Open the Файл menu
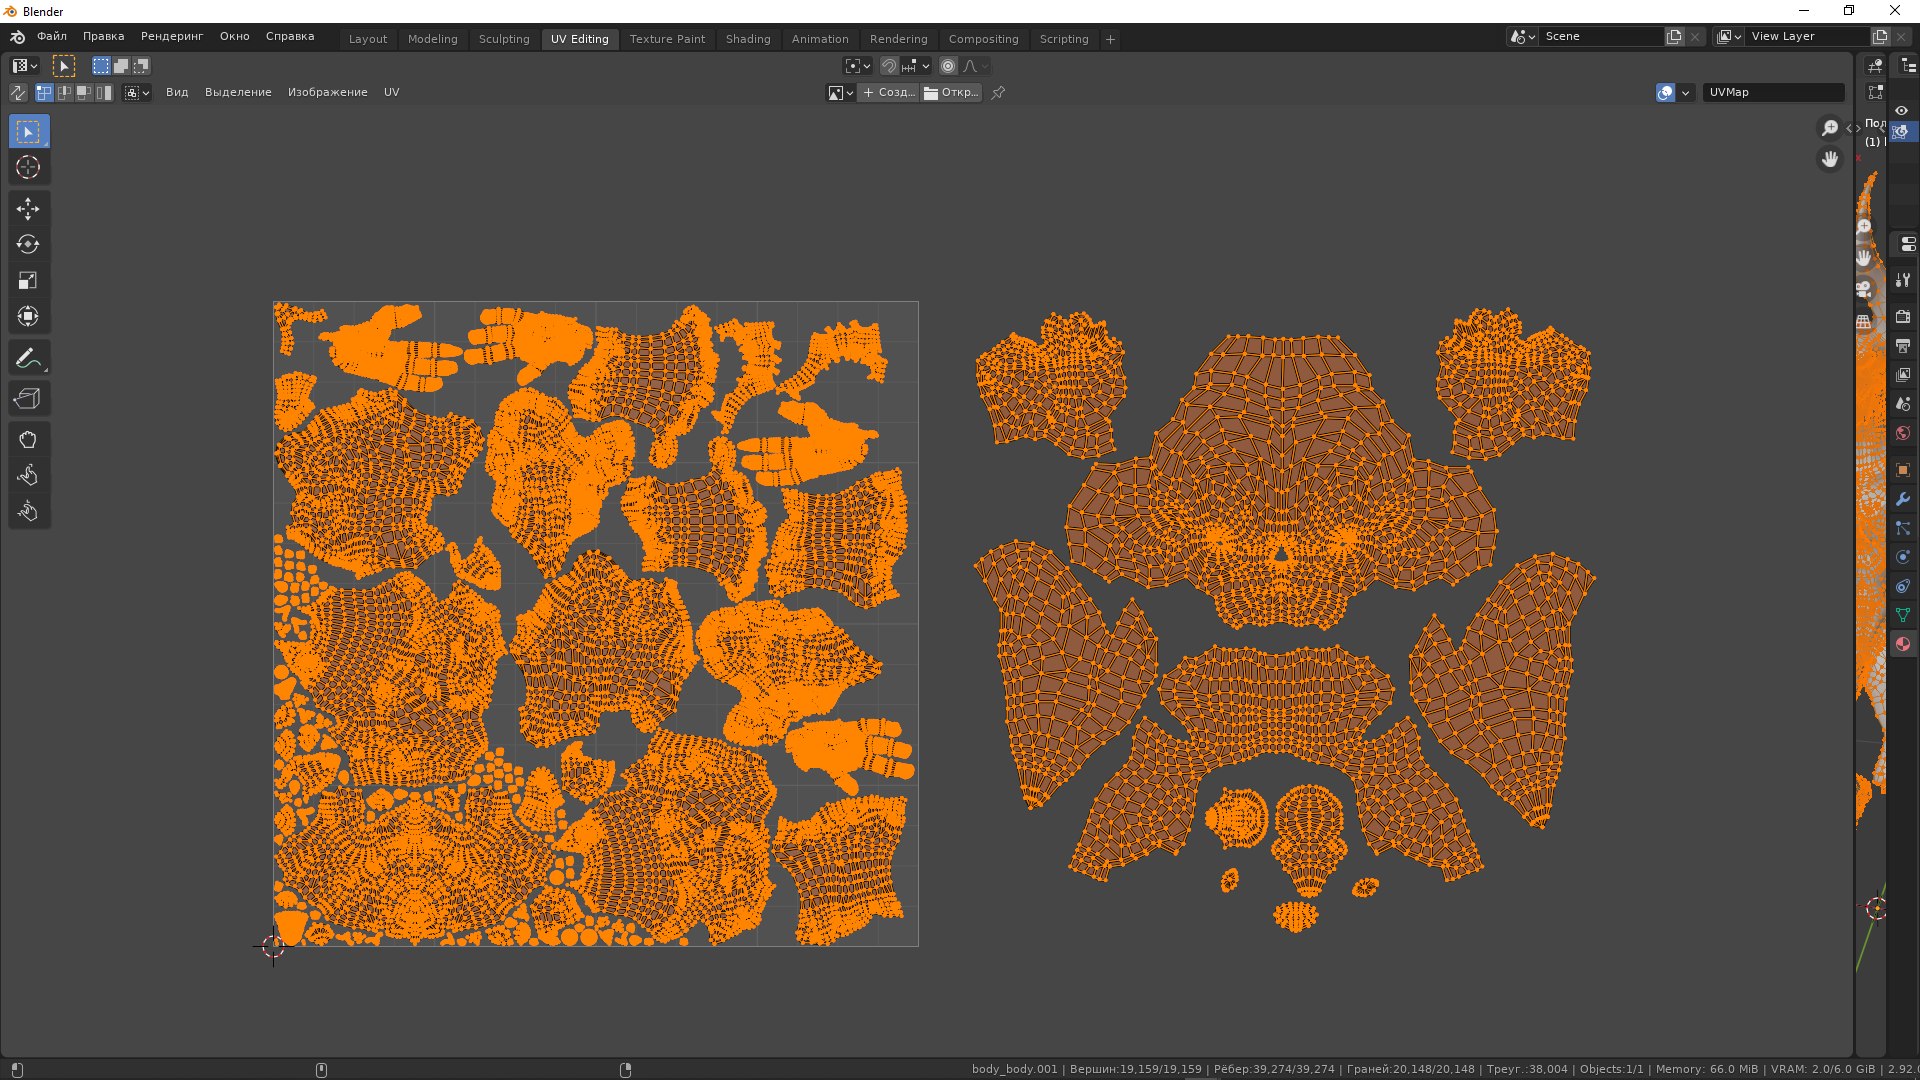This screenshot has width=1920, height=1080. (x=52, y=36)
